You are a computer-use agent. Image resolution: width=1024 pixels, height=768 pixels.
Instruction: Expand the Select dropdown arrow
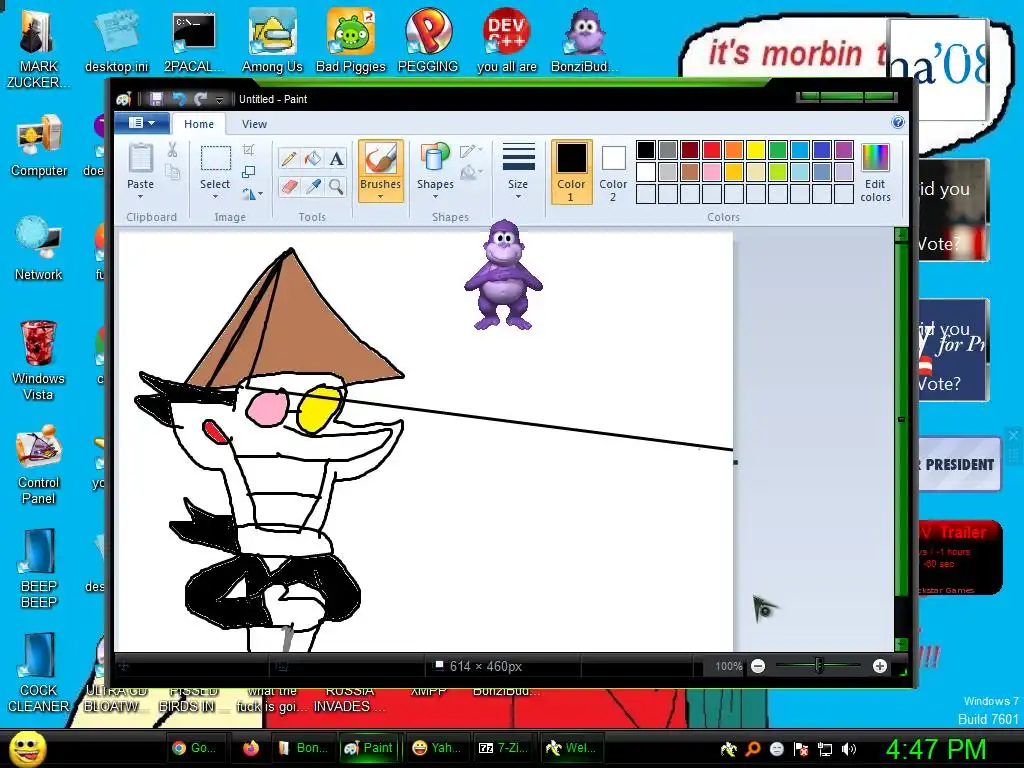click(215, 196)
